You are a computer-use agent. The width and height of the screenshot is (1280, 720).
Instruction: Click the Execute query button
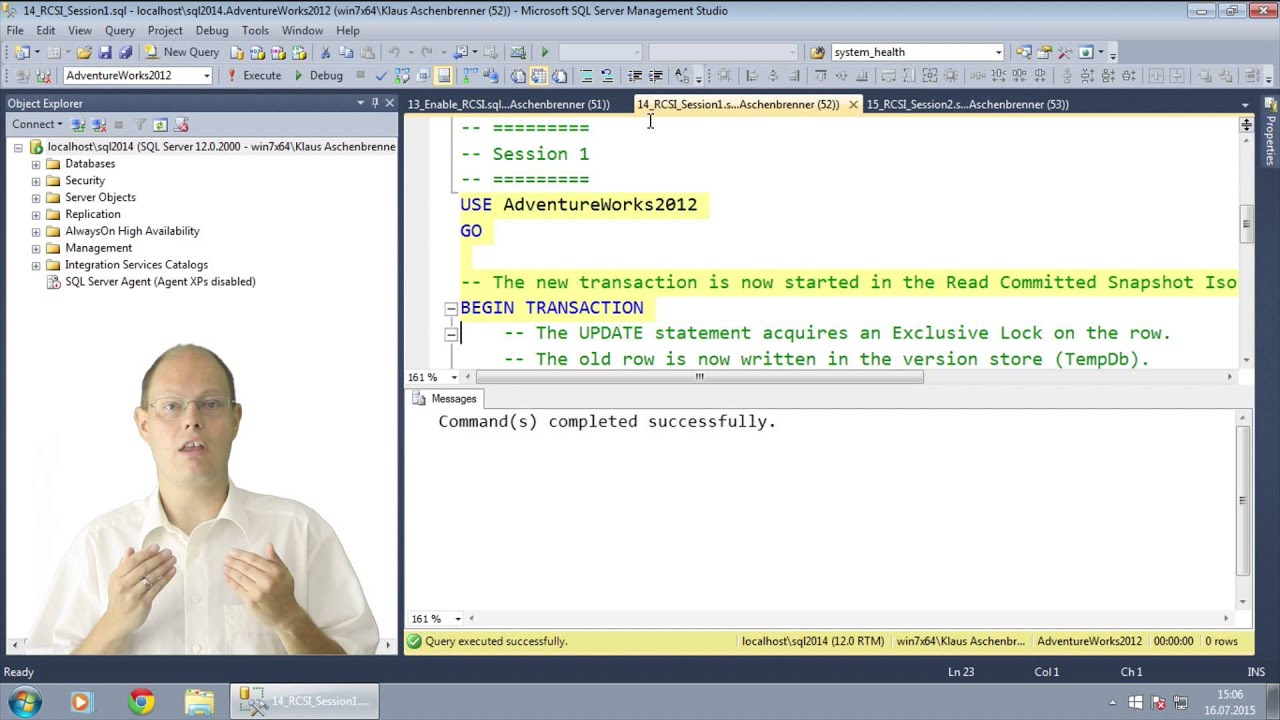(x=254, y=75)
